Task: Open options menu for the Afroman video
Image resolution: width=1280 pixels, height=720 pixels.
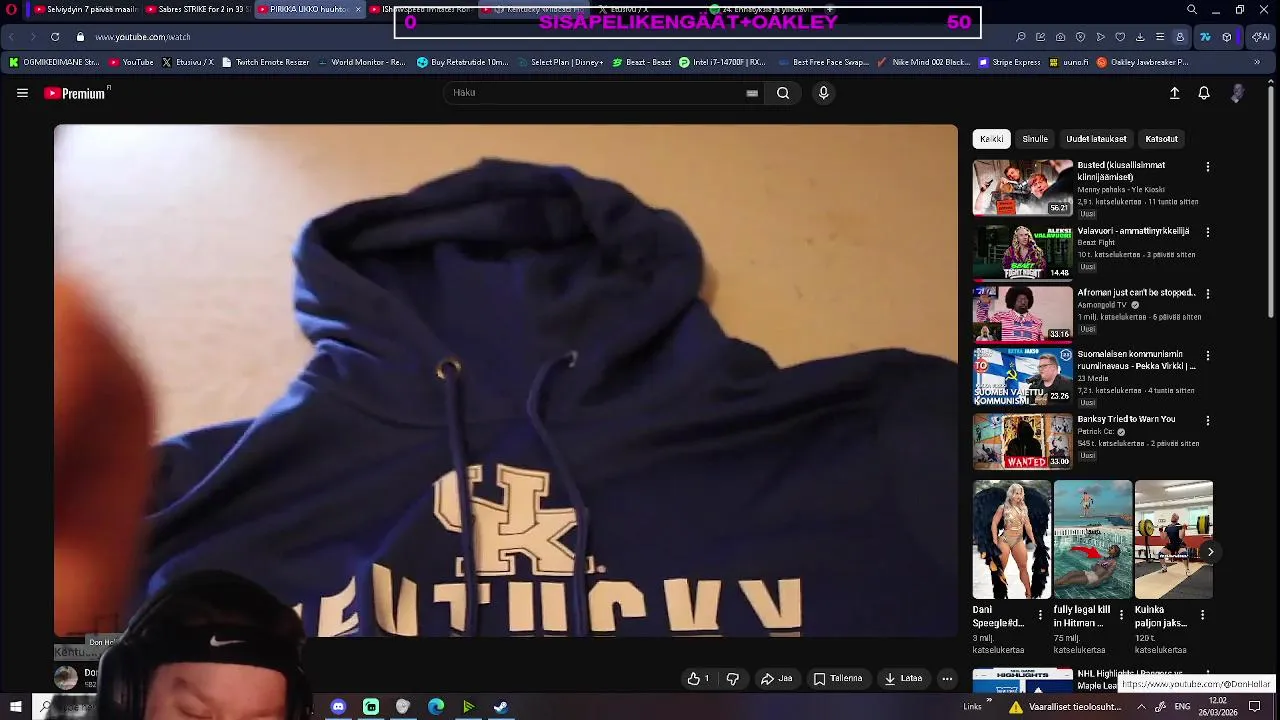Action: pos(1208,294)
